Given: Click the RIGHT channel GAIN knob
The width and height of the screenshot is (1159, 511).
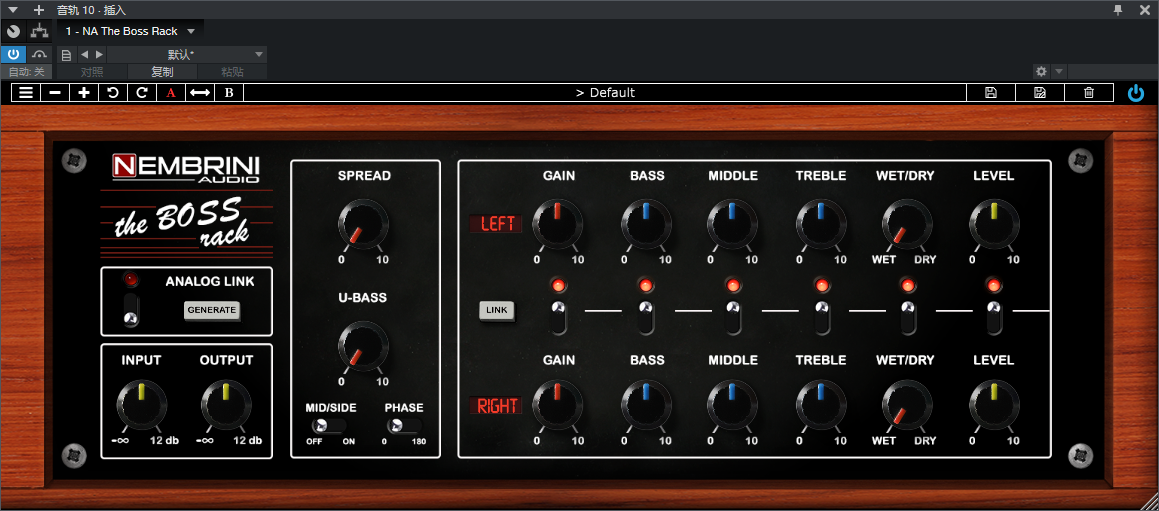Looking at the screenshot, I should pyautogui.click(x=558, y=405).
